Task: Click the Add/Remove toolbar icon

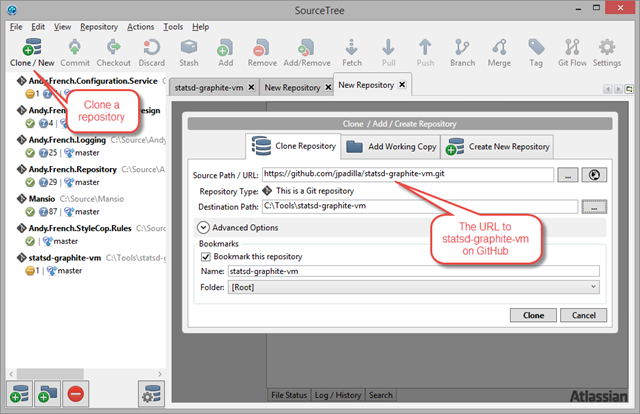Action: pos(307,47)
